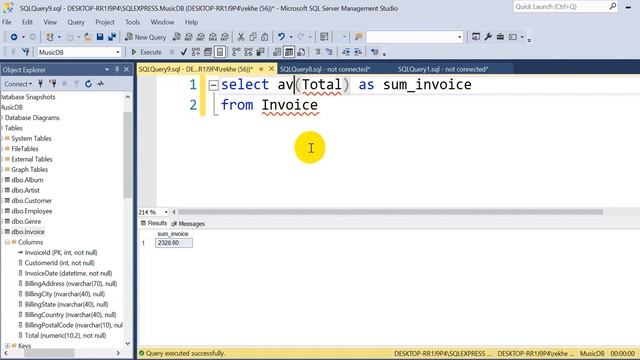Select the dbo.Customer table

point(31,201)
